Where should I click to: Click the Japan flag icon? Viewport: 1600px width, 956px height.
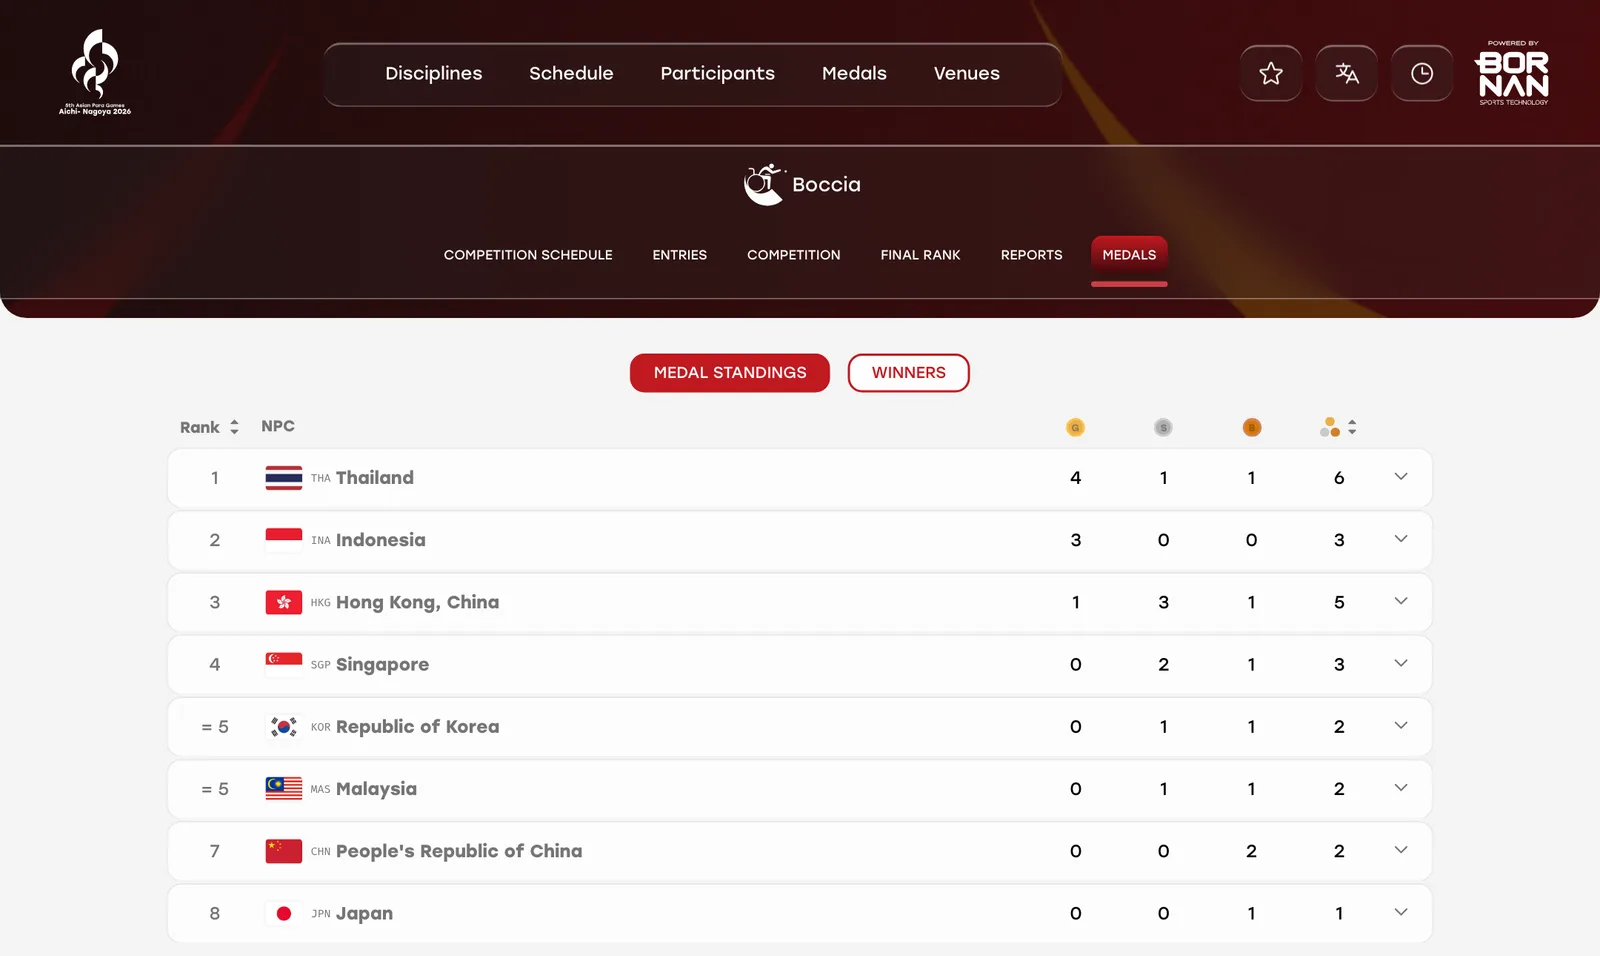284,913
